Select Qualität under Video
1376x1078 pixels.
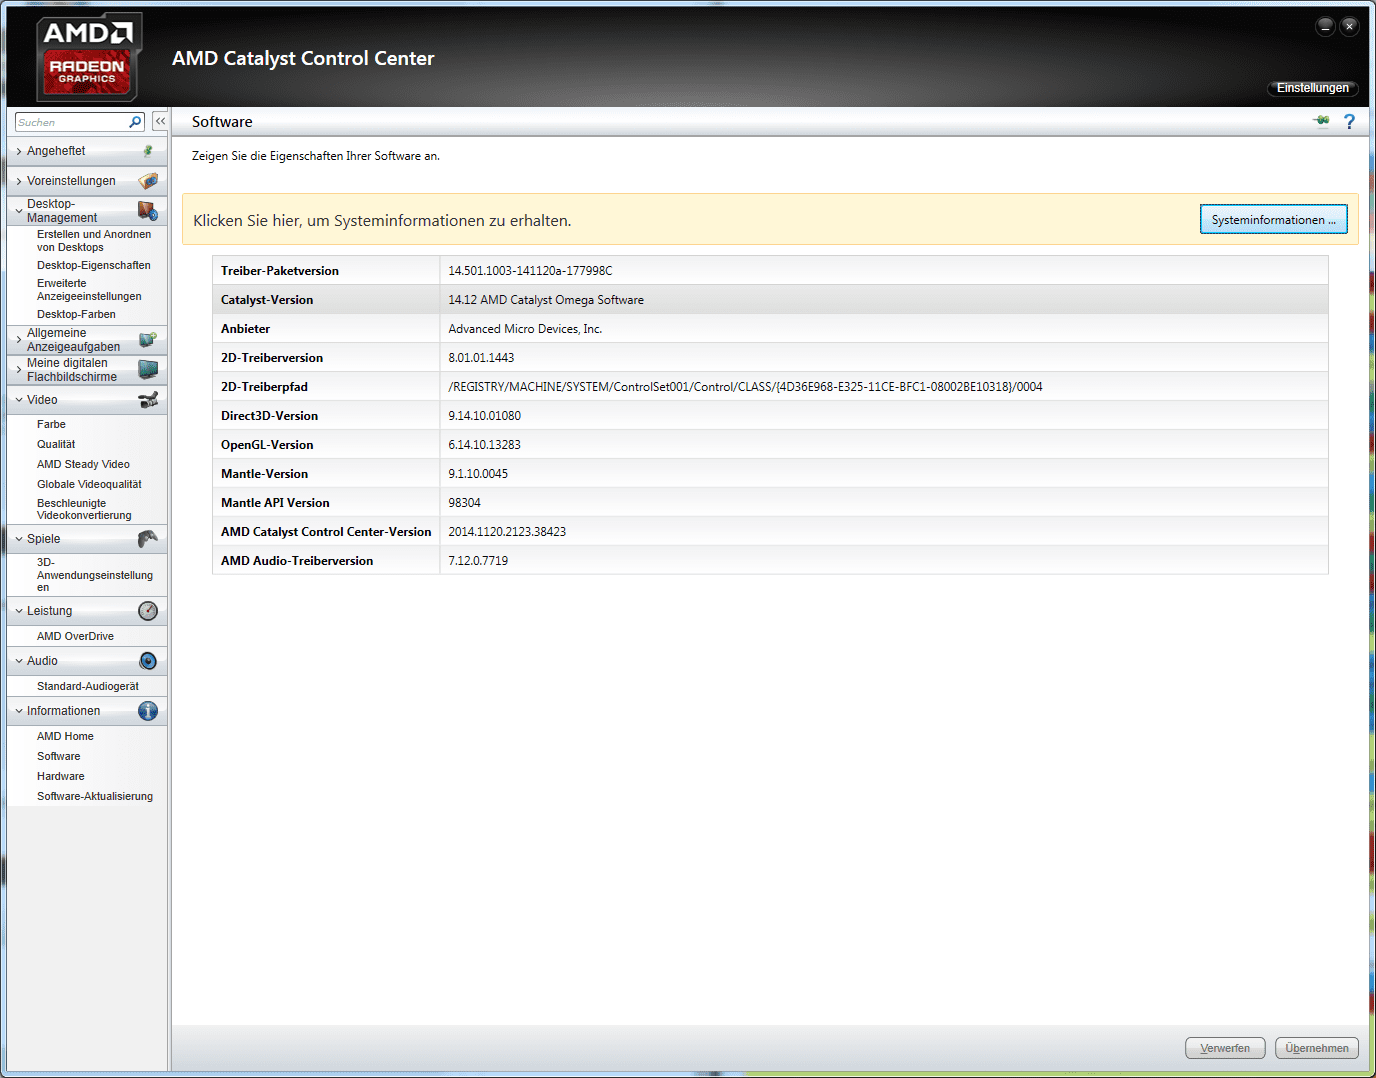(x=56, y=444)
